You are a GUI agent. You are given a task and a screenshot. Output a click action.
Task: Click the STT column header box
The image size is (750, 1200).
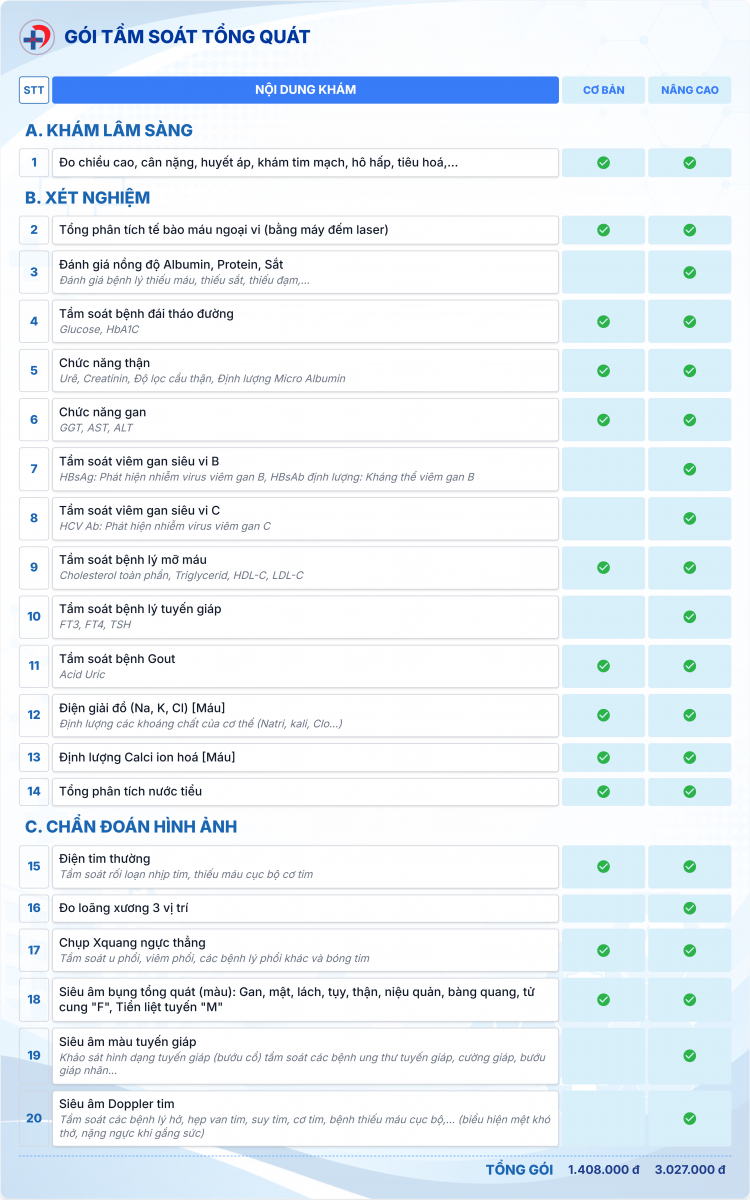pos(34,90)
